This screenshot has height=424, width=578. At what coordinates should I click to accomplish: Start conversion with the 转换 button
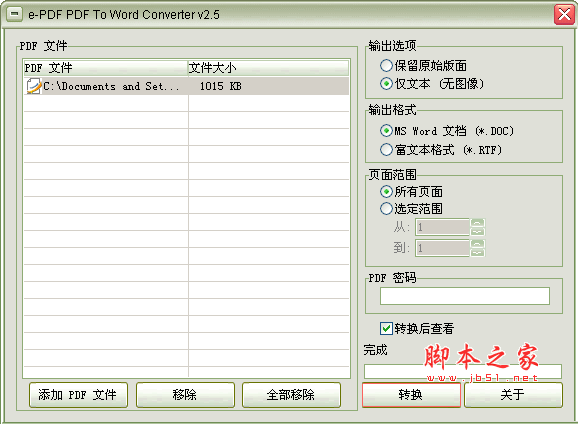click(x=411, y=395)
